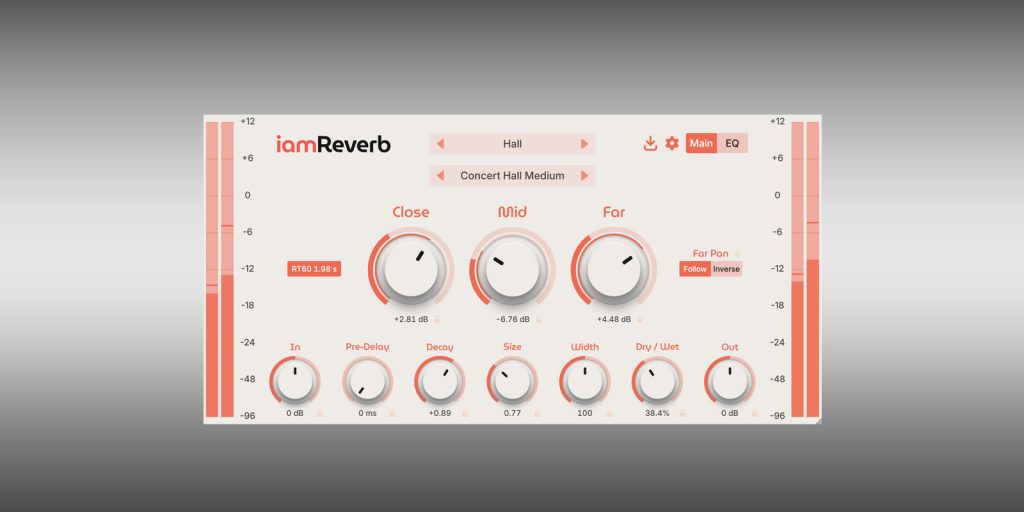The height and width of the screenshot is (512, 1024).
Task: Click the preset download/save icon
Action: click(650, 144)
